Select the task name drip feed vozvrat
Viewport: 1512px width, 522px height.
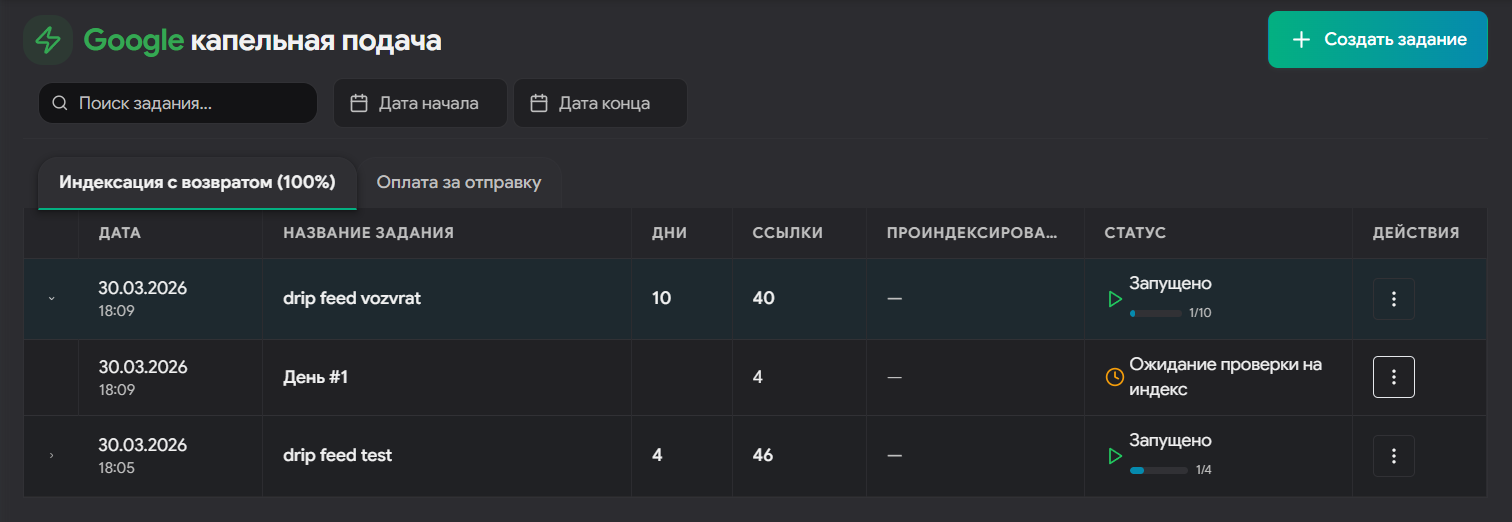pyautogui.click(x=352, y=299)
